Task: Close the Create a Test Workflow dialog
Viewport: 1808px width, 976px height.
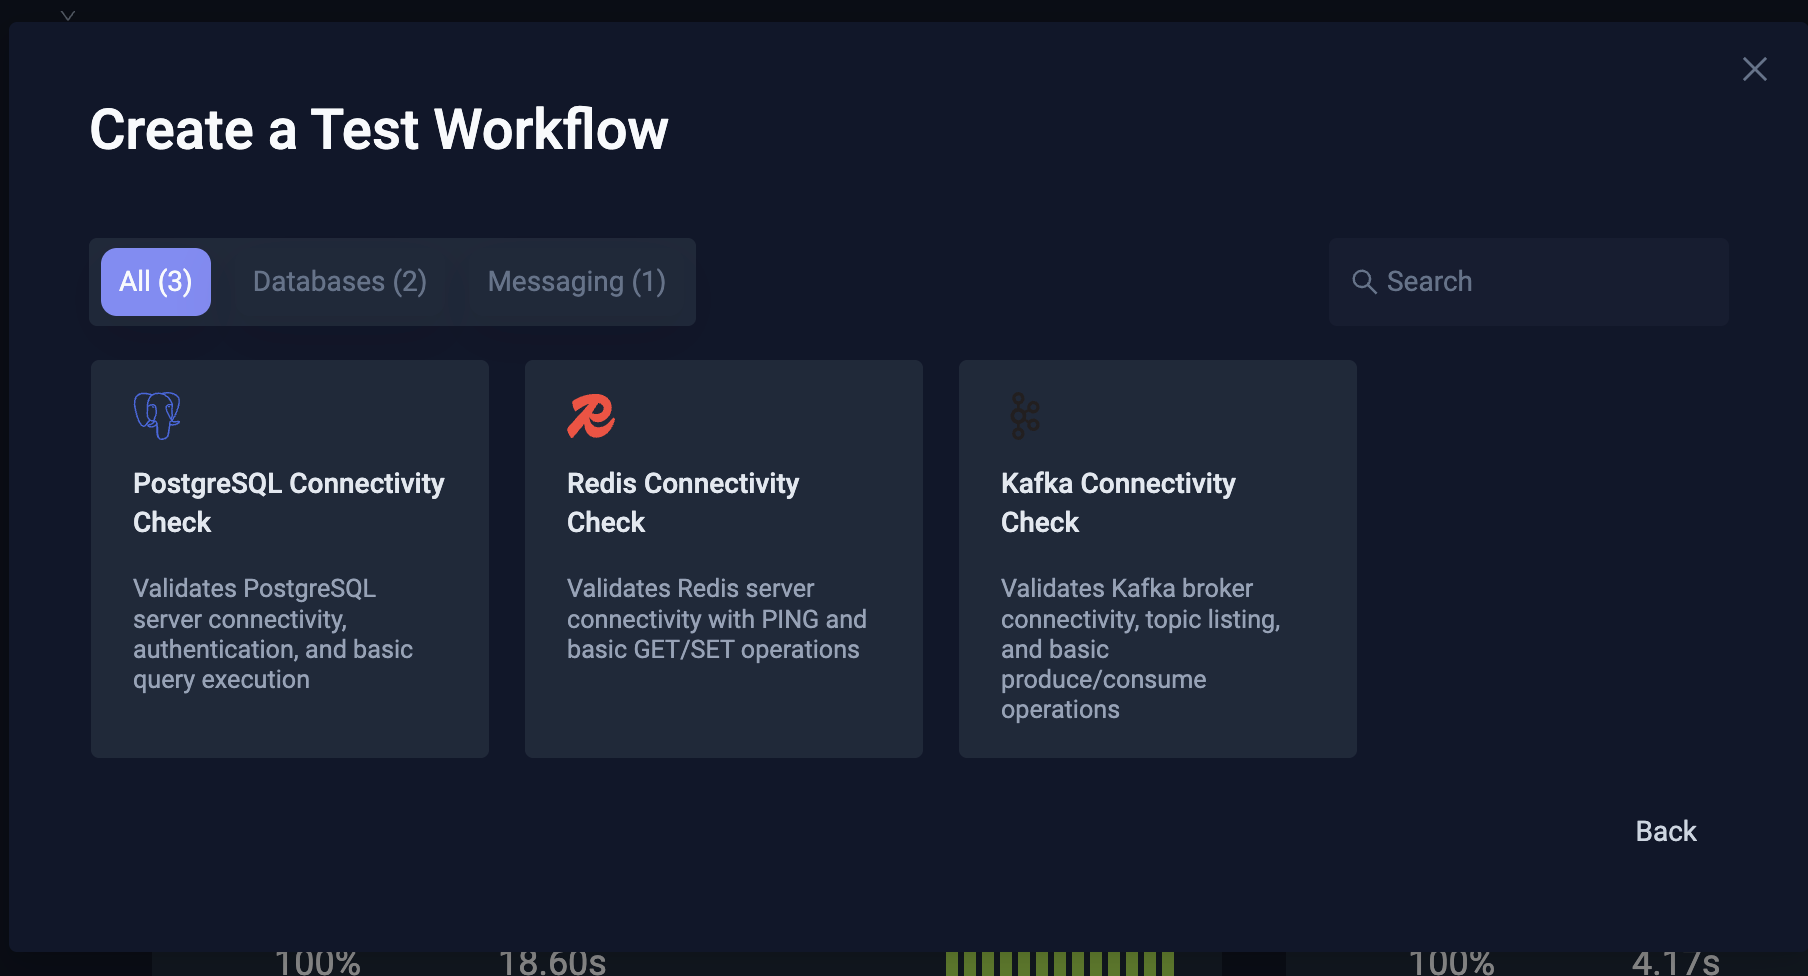Action: click(x=1755, y=68)
